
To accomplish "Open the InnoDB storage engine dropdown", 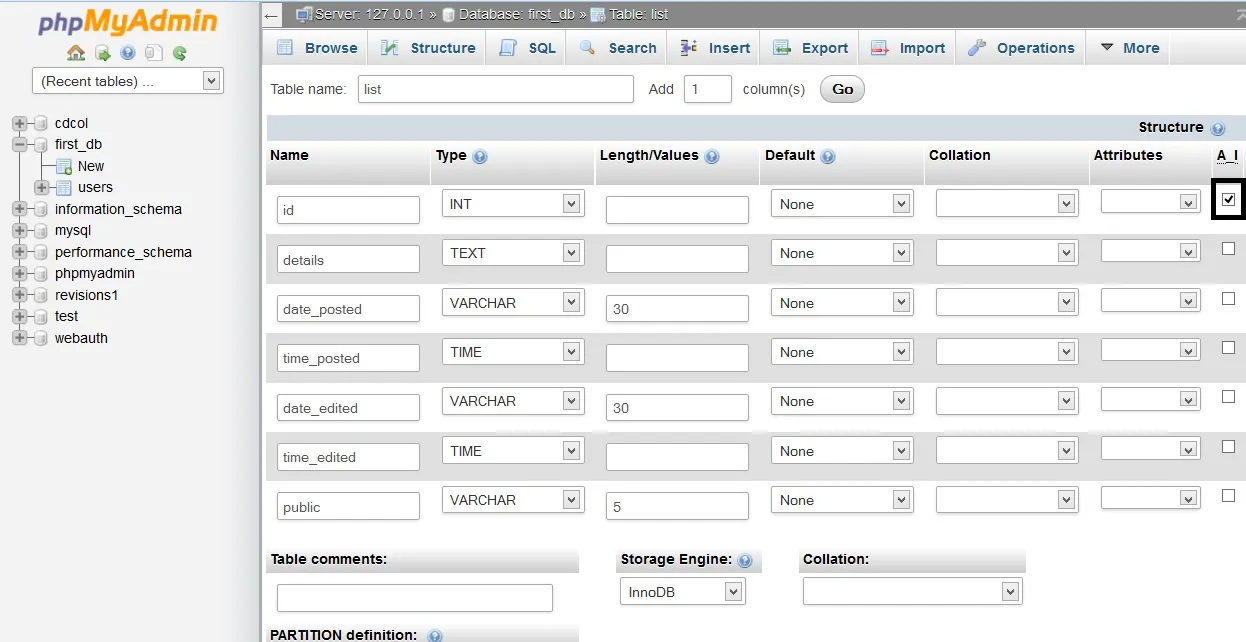I will tap(683, 592).
